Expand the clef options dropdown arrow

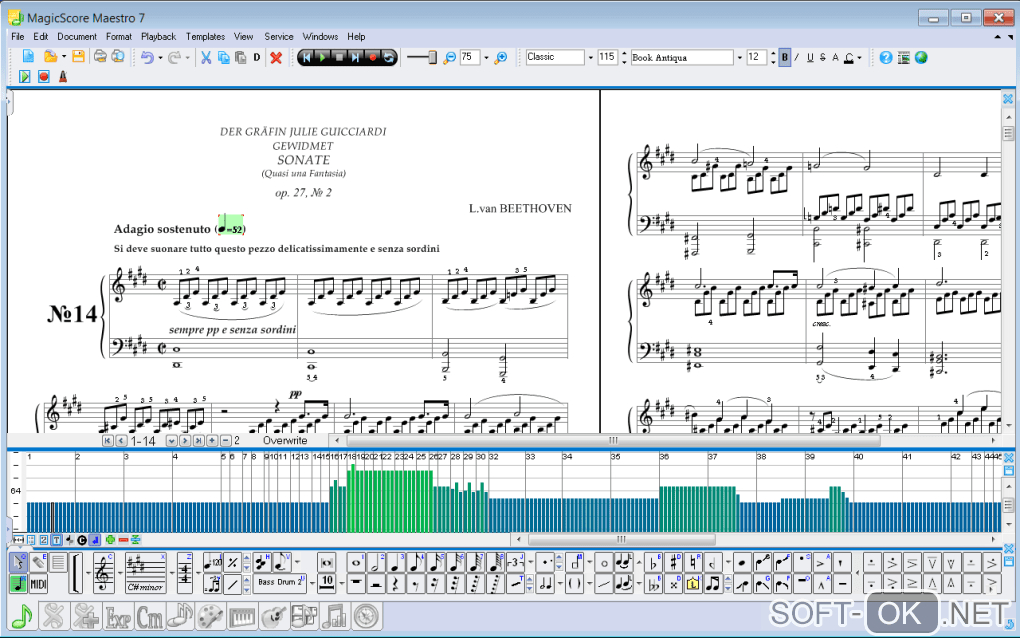pos(120,573)
